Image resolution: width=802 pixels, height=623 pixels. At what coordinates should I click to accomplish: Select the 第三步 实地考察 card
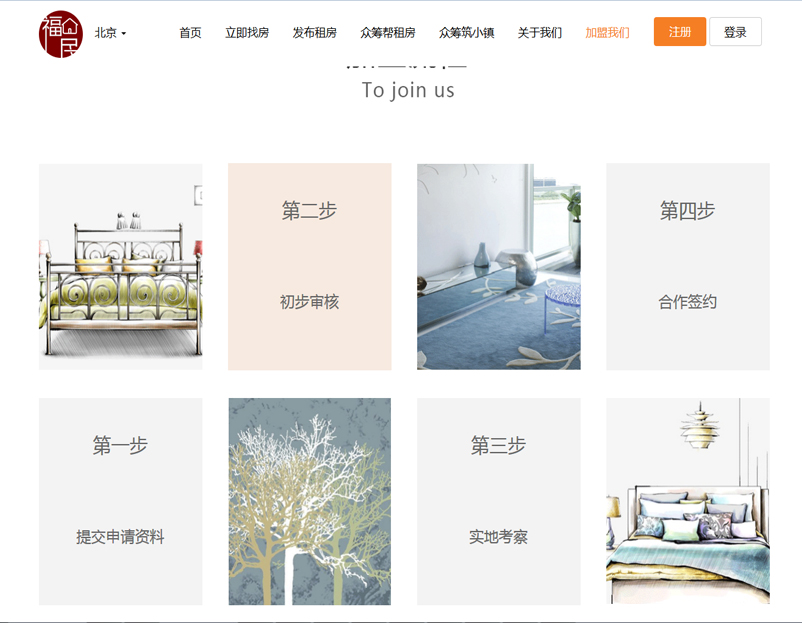coord(499,501)
